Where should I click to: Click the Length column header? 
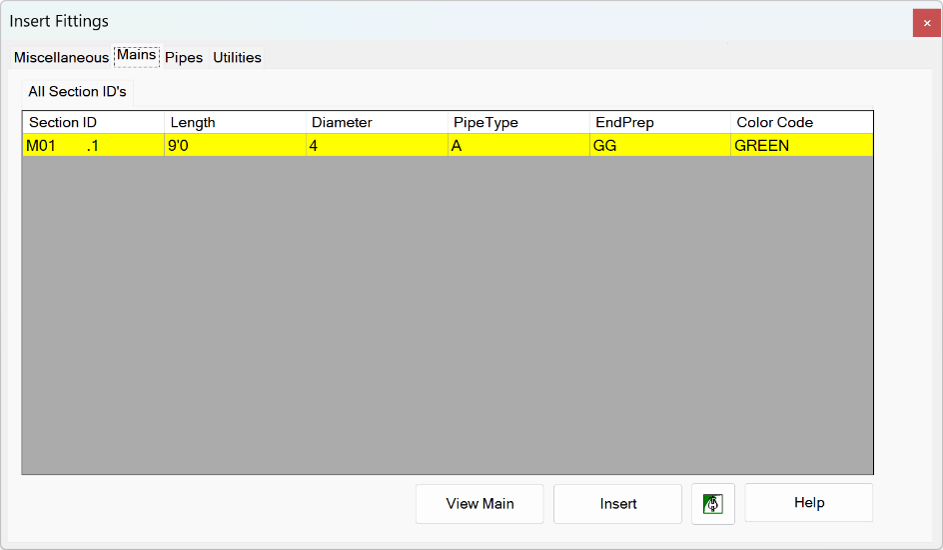point(235,123)
